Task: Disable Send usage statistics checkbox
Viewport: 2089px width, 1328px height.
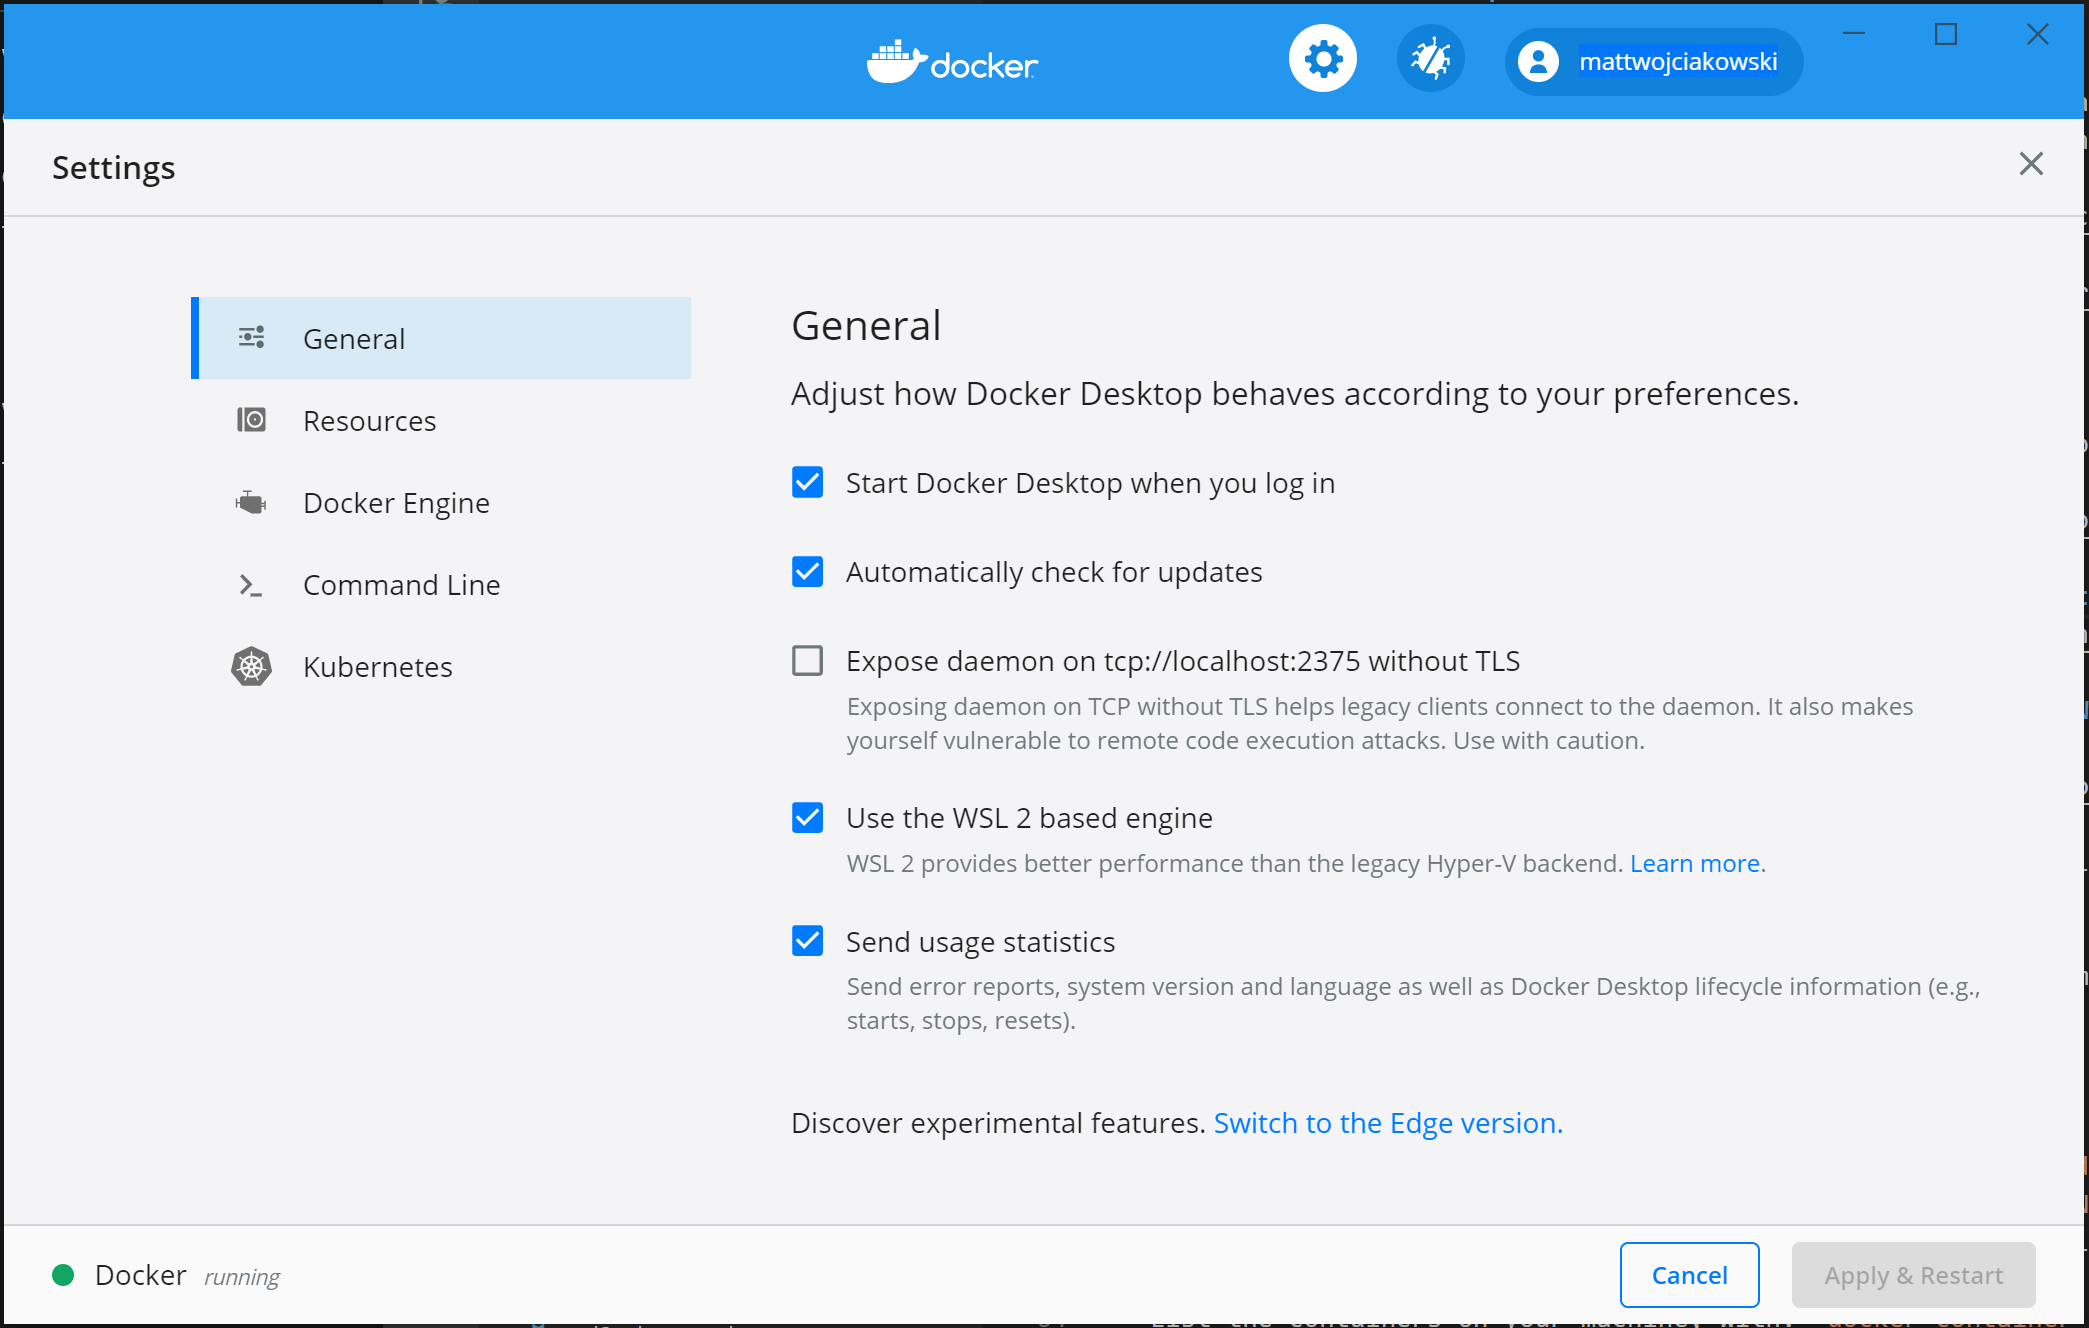Action: pyautogui.click(x=807, y=941)
